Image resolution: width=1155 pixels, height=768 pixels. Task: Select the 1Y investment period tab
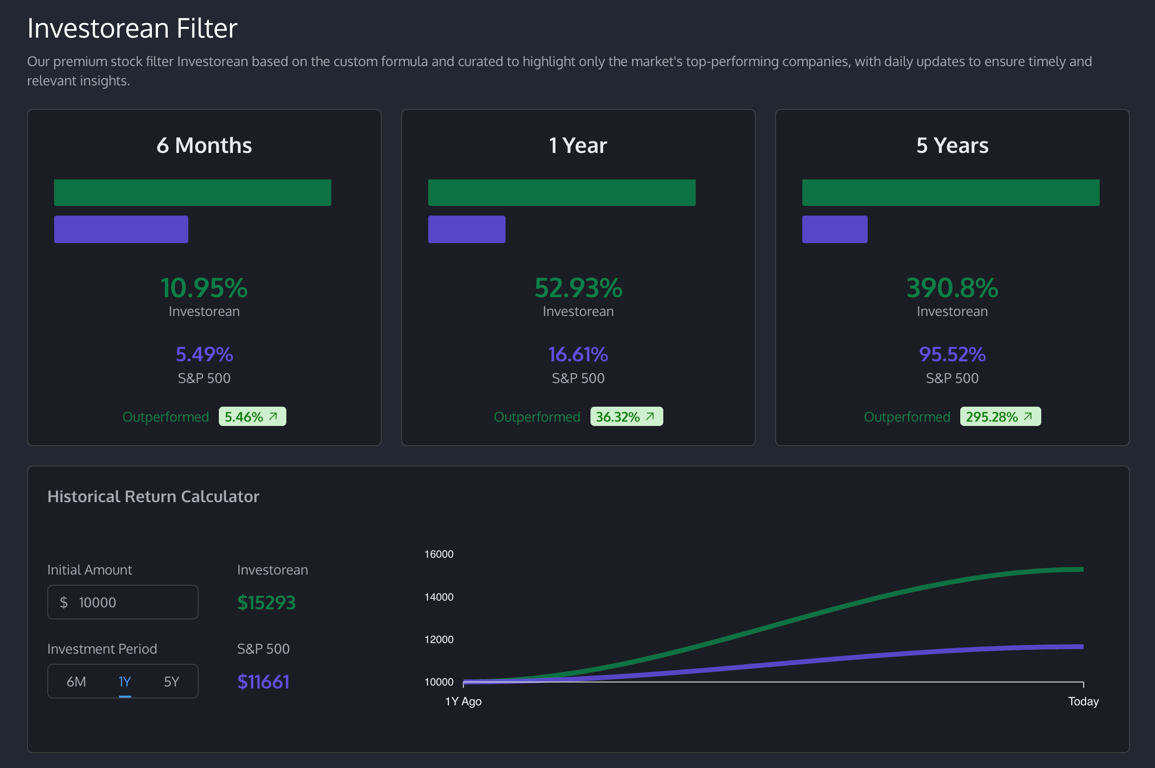(x=124, y=682)
